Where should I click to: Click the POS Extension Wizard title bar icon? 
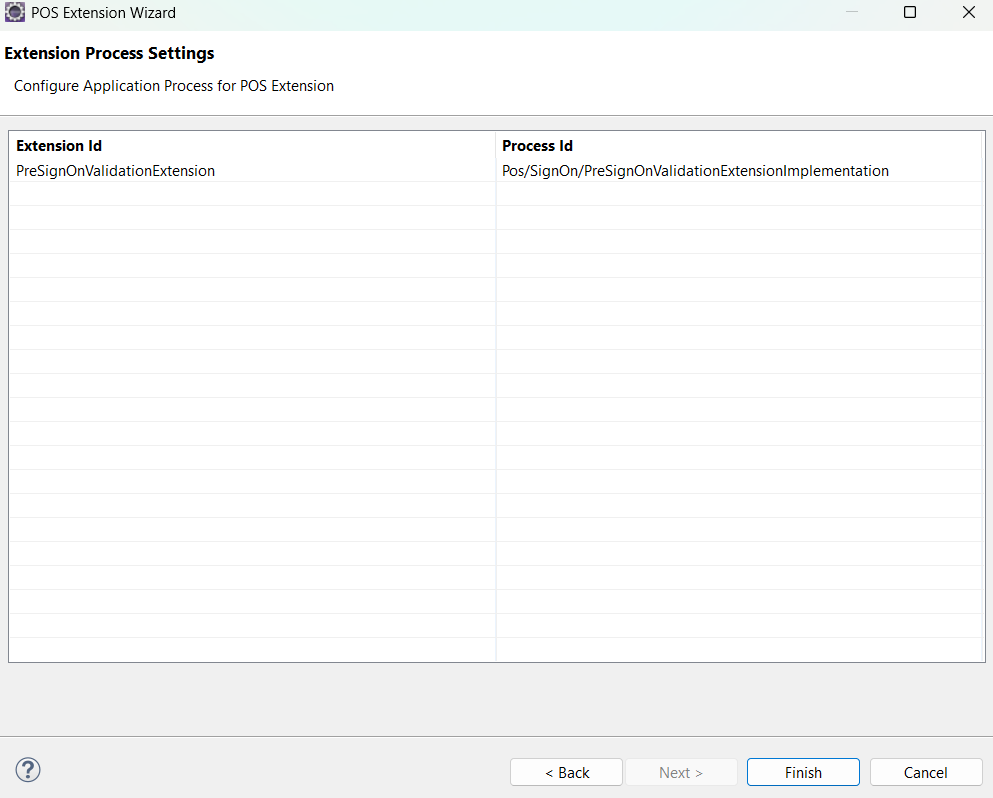[16, 12]
